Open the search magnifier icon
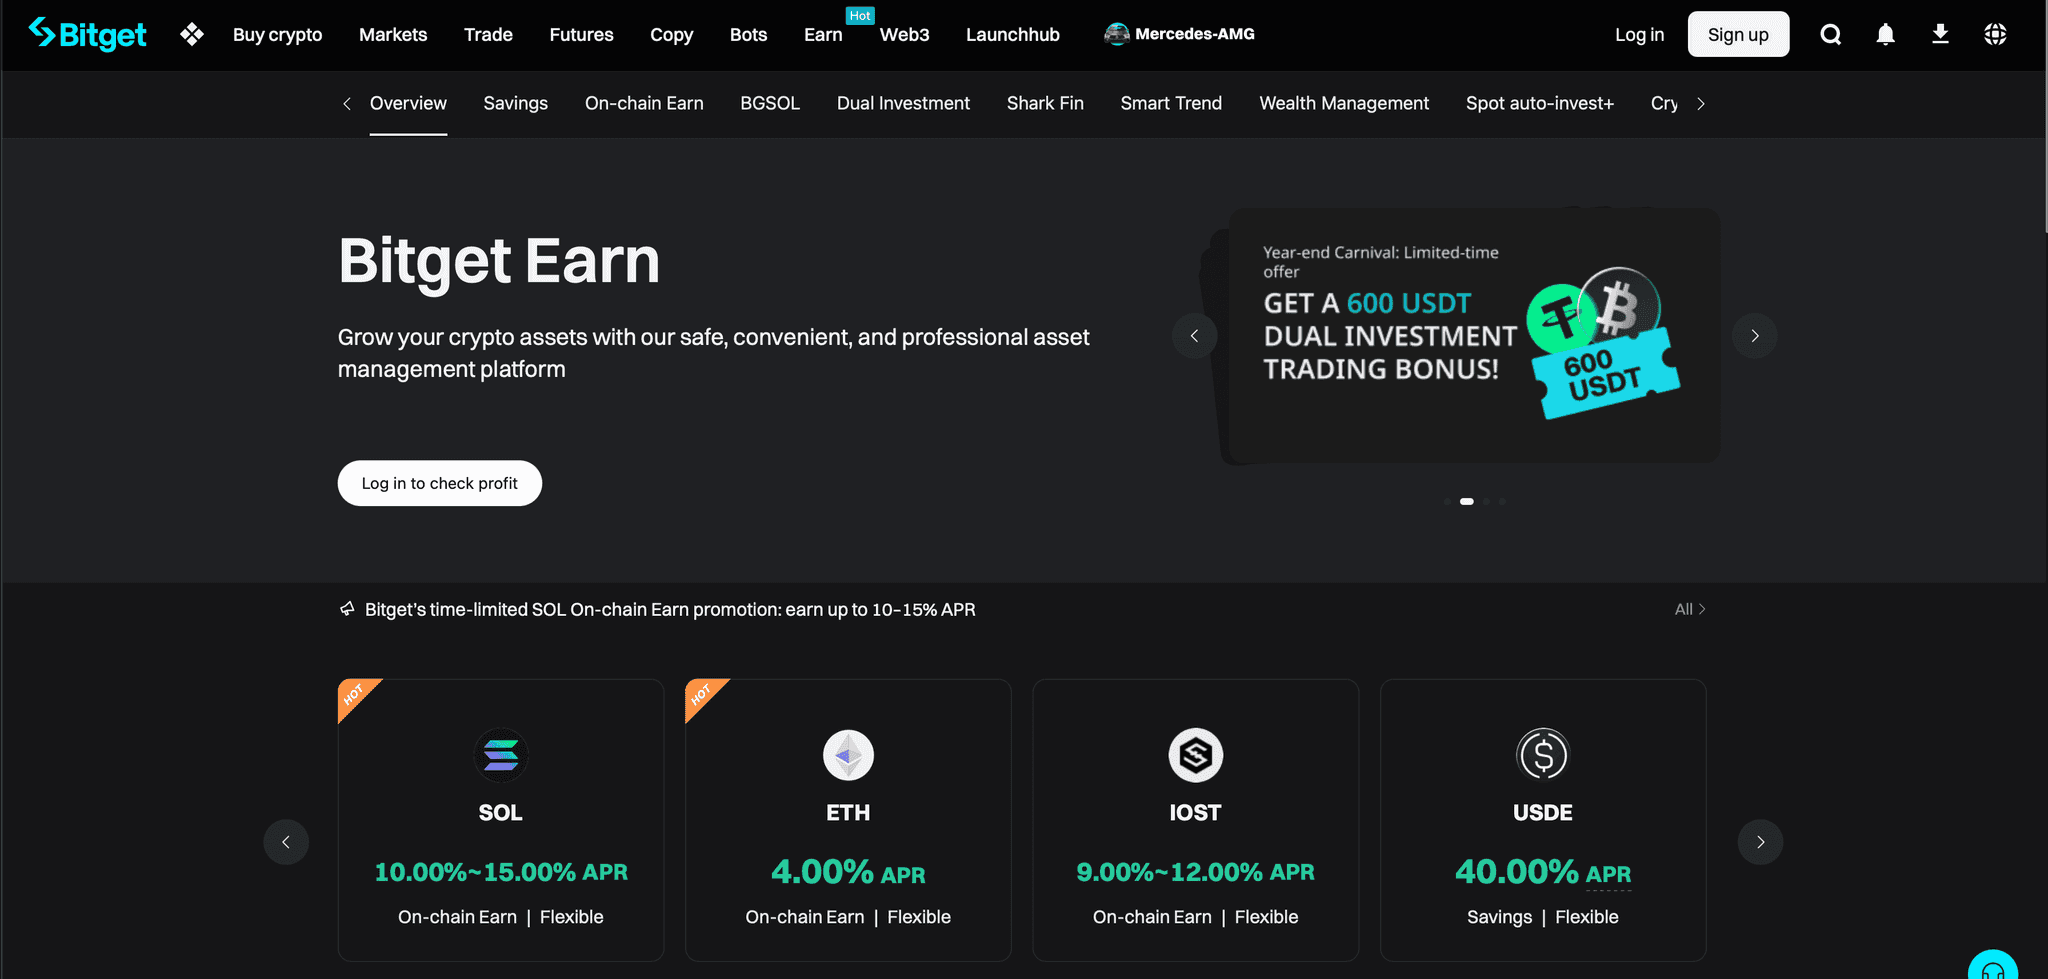This screenshot has width=2048, height=979. coord(1830,35)
